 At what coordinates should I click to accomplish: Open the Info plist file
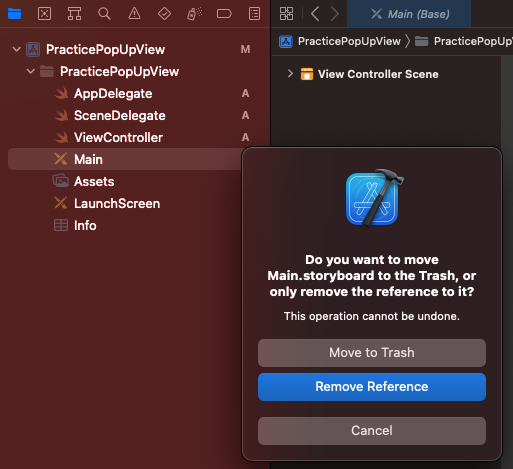point(85,226)
